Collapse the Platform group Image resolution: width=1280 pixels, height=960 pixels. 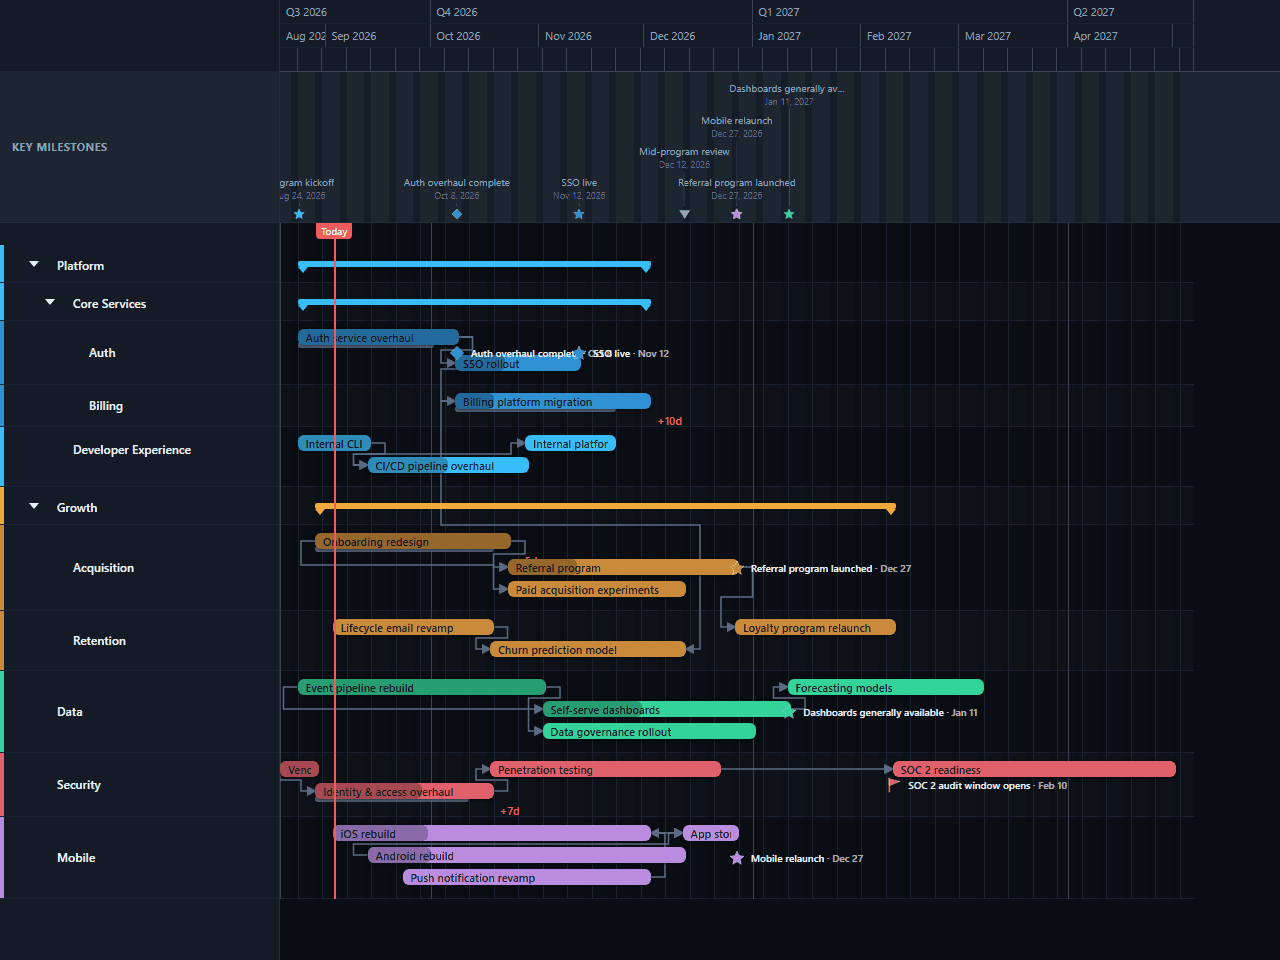[x=34, y=265]
